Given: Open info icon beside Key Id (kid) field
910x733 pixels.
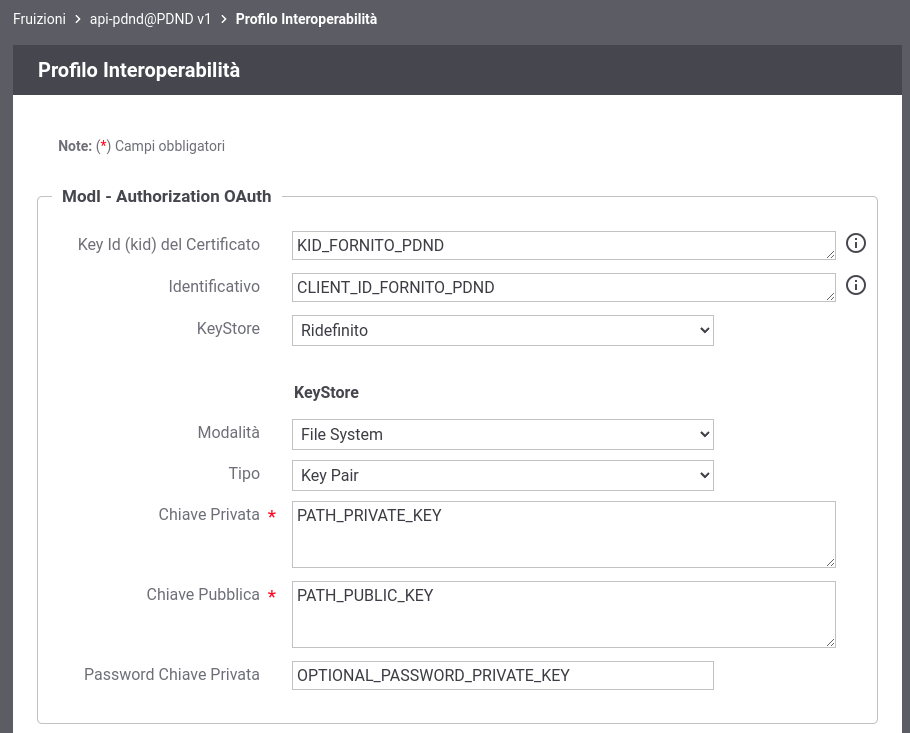Looking at the screenshot, I should 855,243.
